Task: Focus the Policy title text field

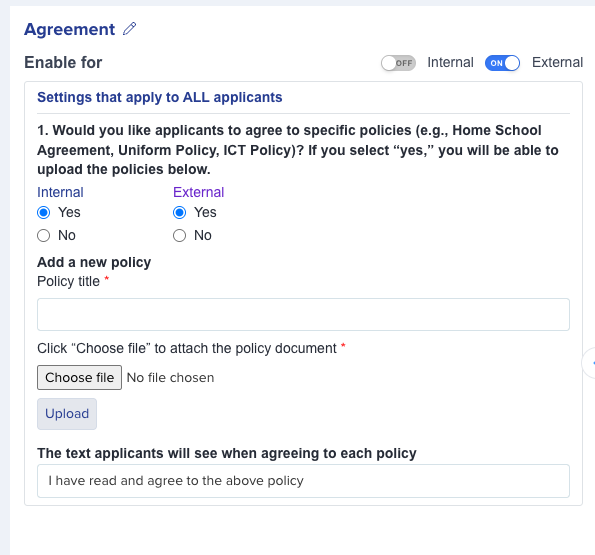Action: pos(303,314)
